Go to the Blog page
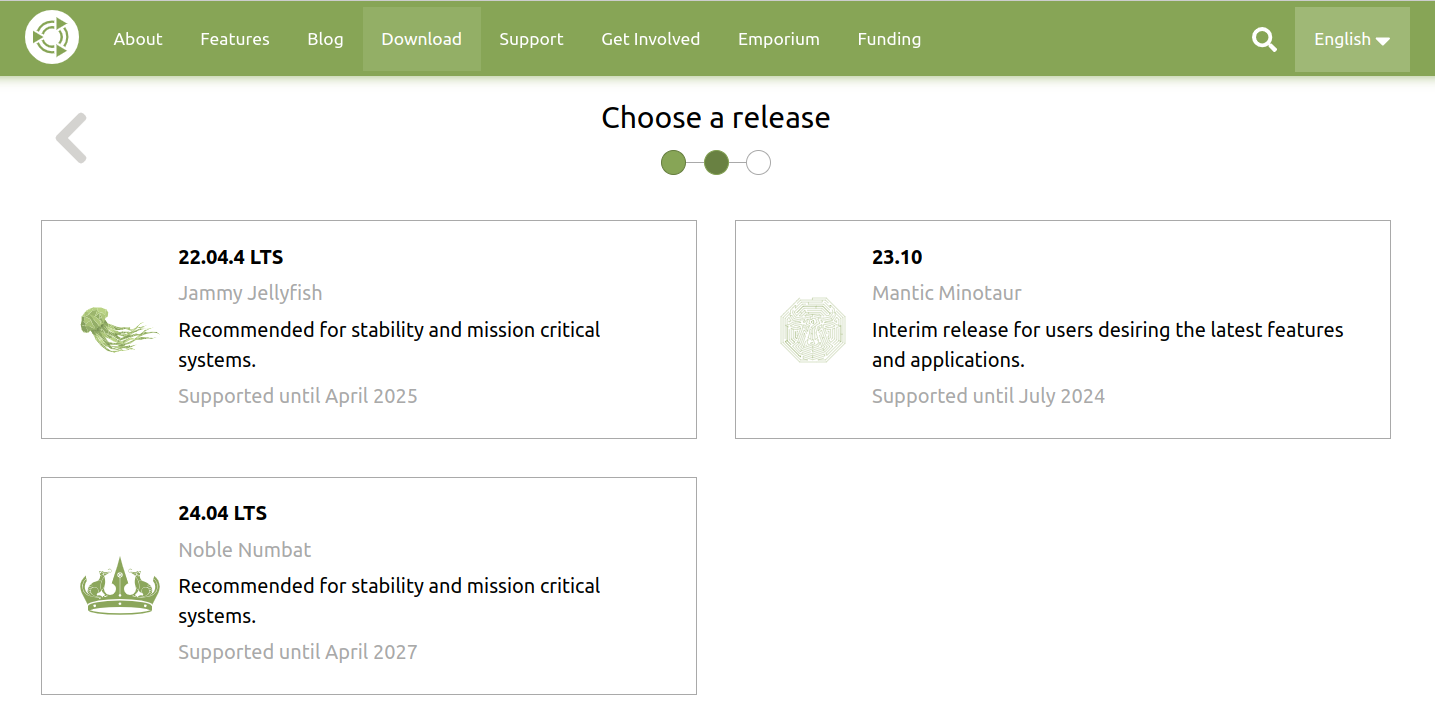 325,39
